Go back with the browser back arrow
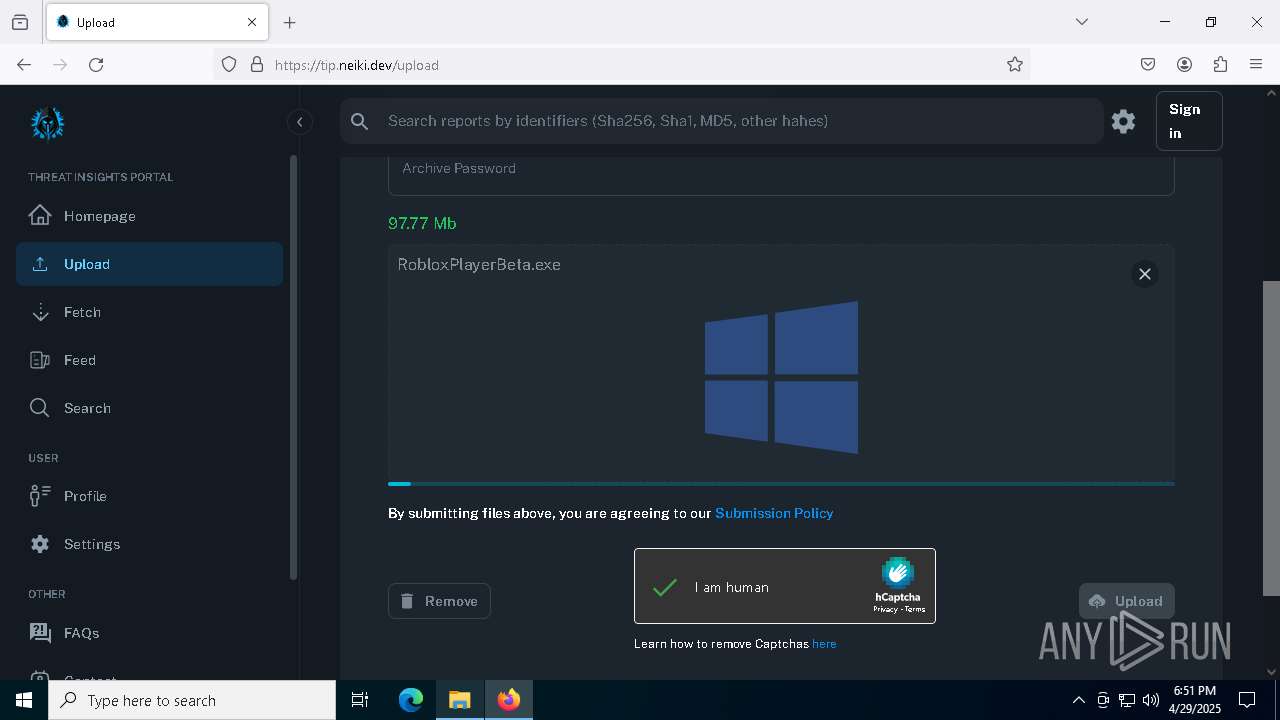The image size is (1280, 720). tap(24, 64)
